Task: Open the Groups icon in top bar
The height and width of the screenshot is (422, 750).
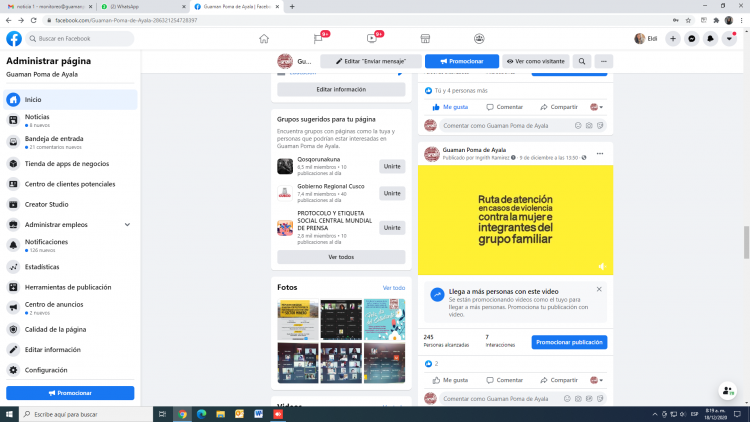Action: 479,39
